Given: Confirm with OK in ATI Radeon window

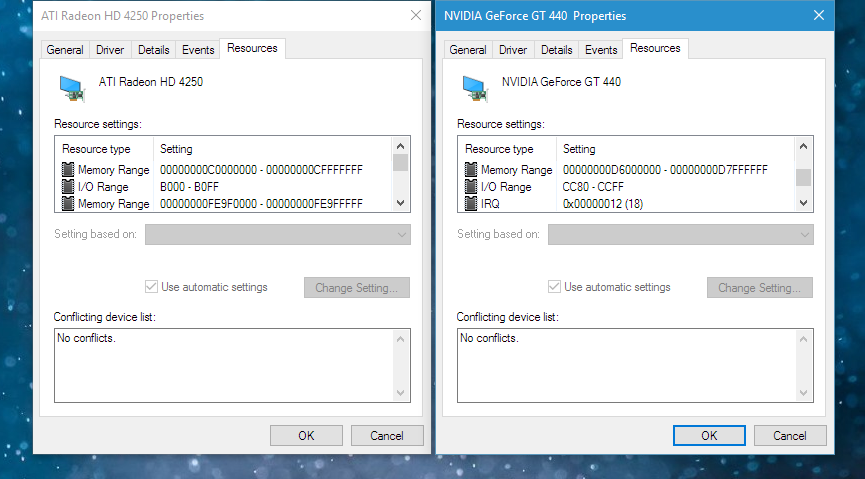Looking at the screenshot, I should [306, 435].
